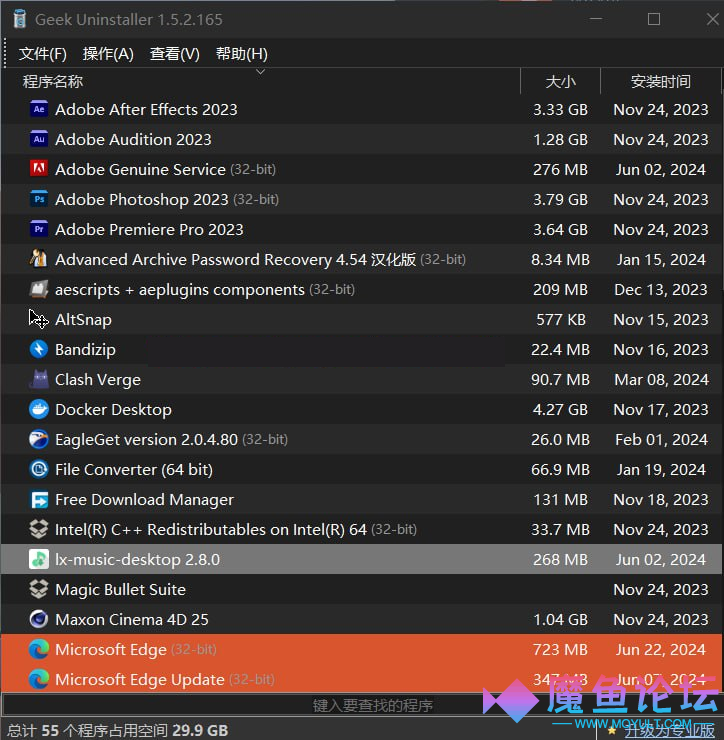The height and width of the screenshot is (740, 724).
Task: Open the 文件(F) menu
Action: [x=42, y=54]
